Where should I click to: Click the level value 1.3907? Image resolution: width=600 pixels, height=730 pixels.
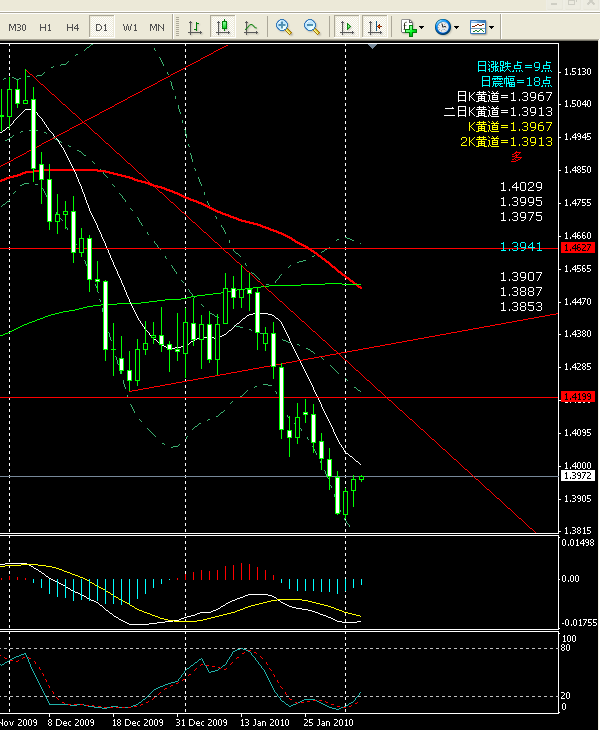[x=521, y=277]
